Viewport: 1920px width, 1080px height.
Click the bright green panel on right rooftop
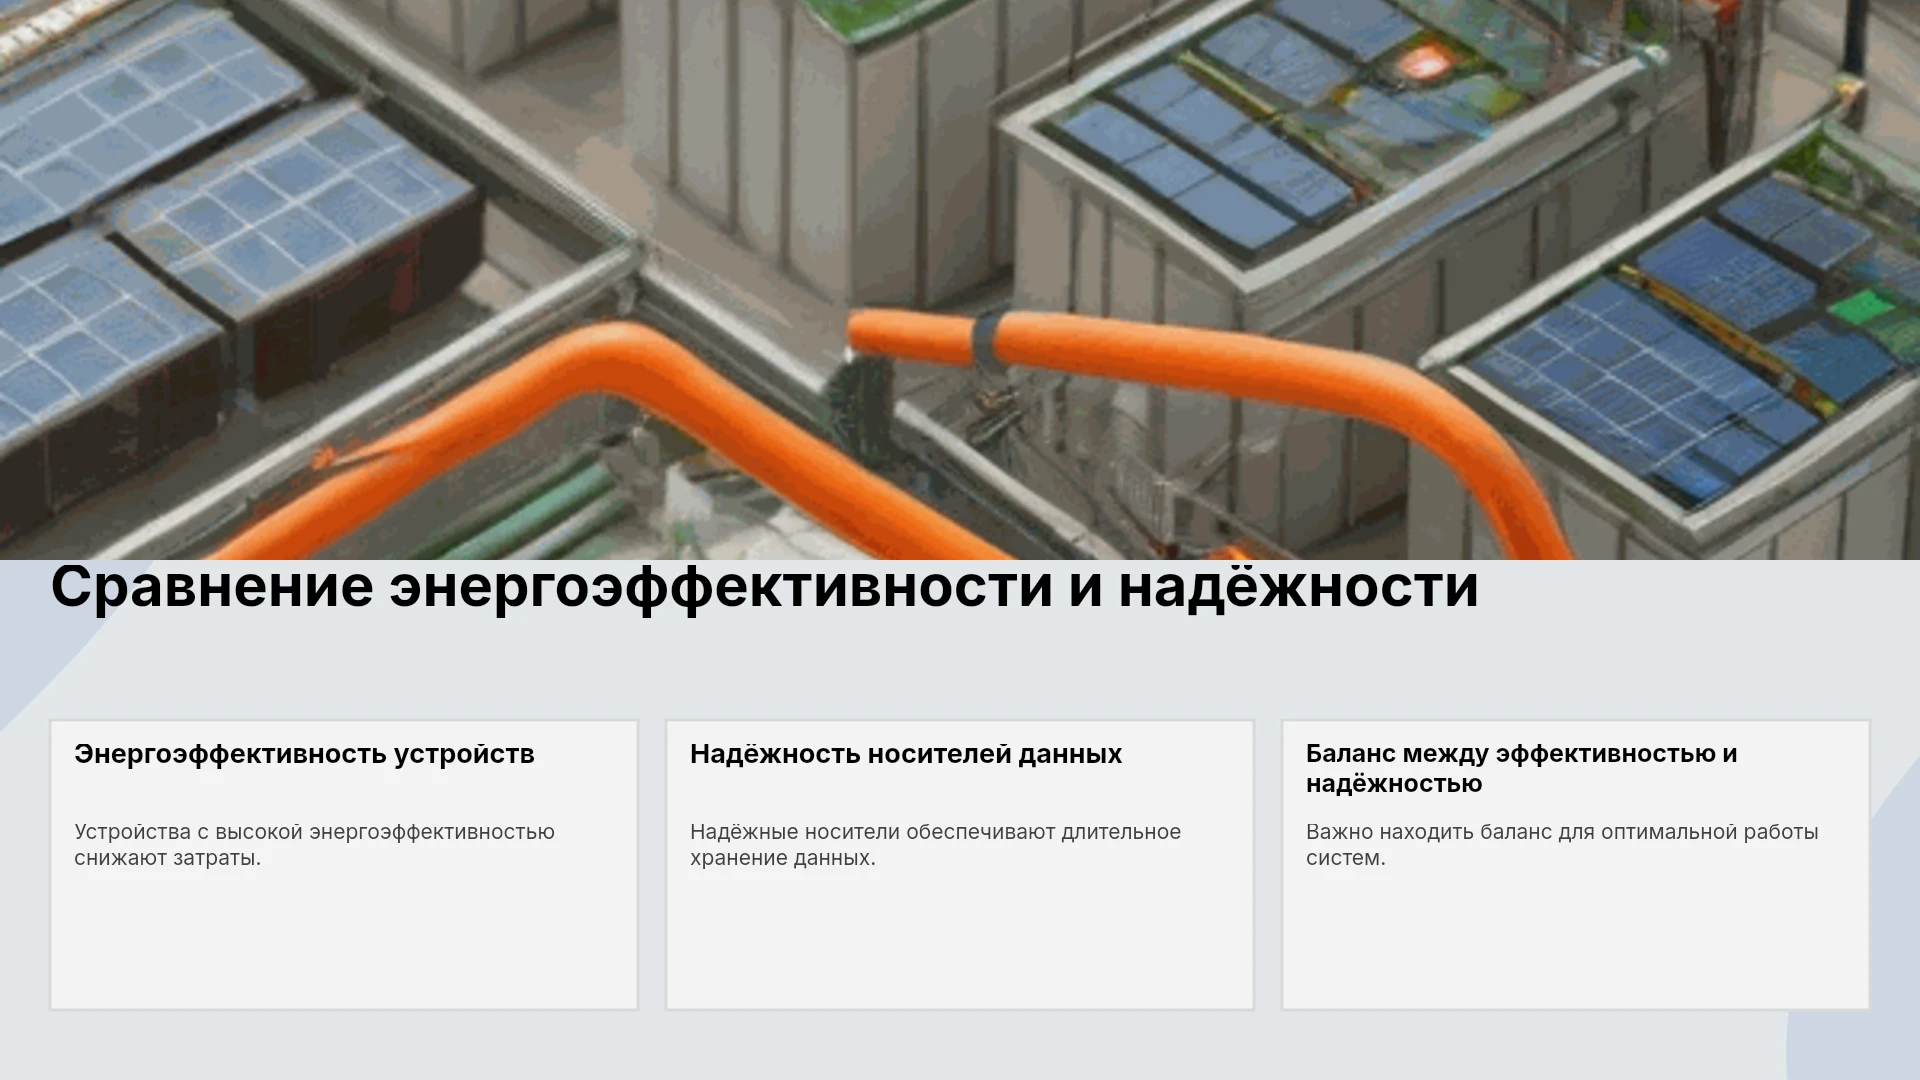click(x=1862, y=305)
